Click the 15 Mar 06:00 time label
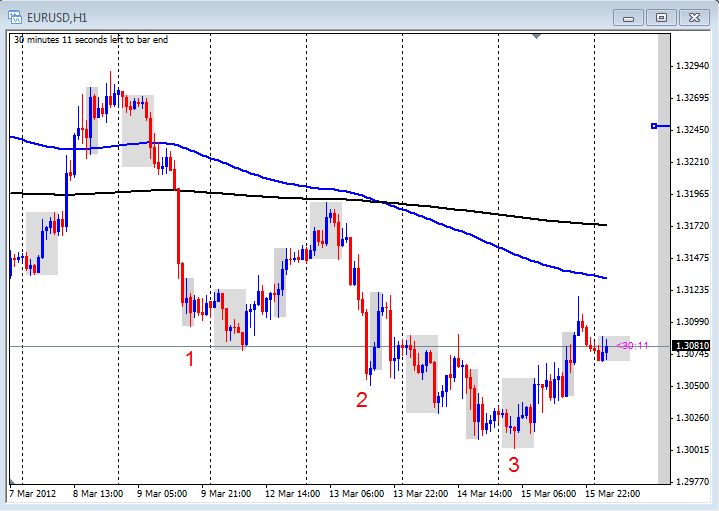Viewport: 719px width, 511px height. pos(548,494)
